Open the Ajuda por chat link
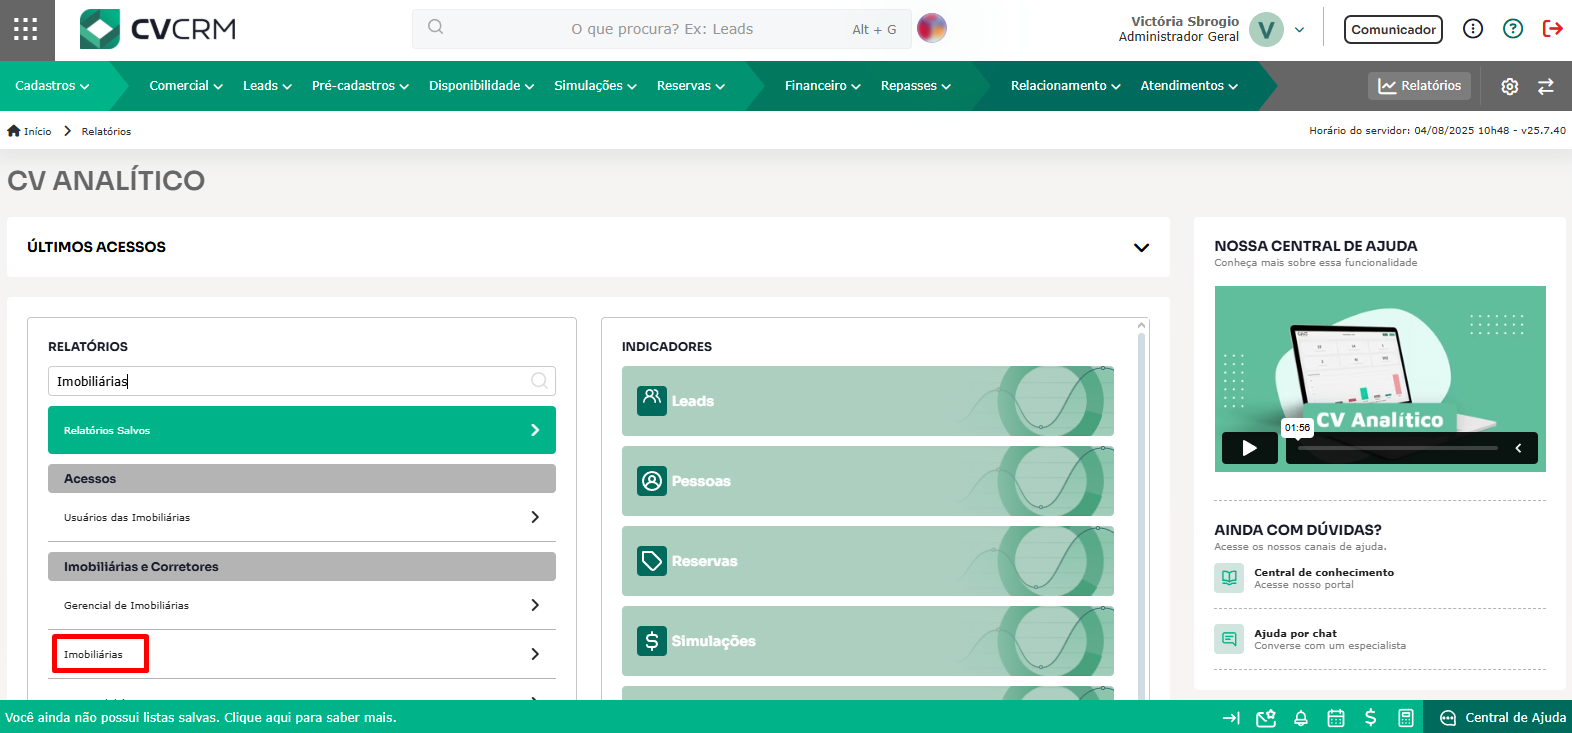Viewport: 1572px width, 733px height. pos(1295,634)
